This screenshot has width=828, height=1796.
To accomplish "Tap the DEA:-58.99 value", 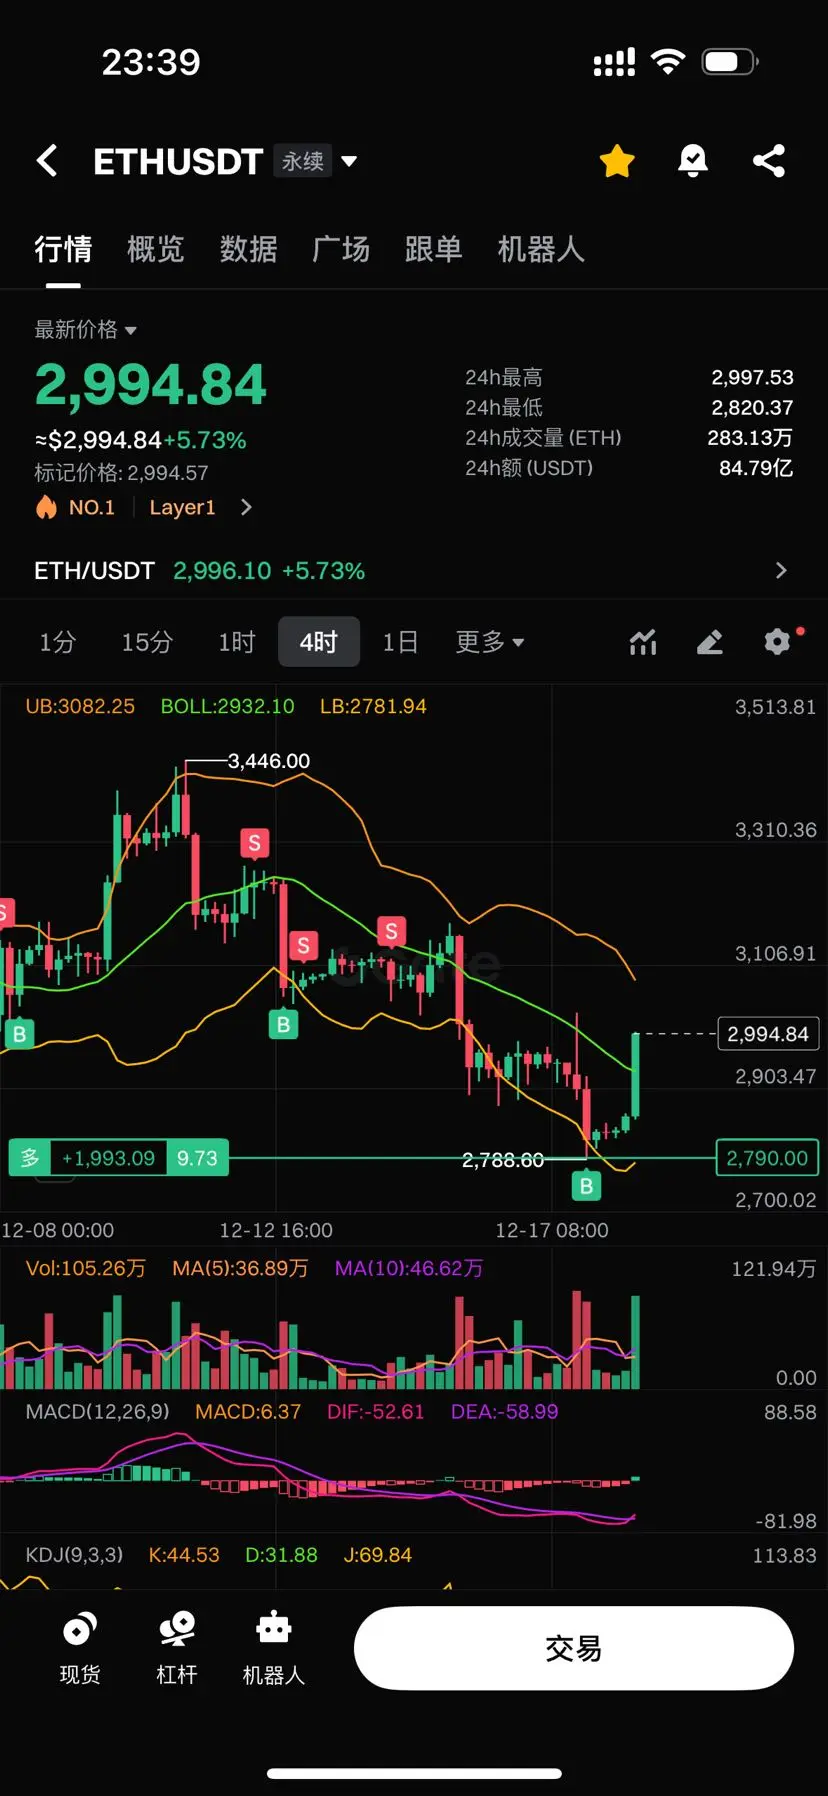I will click(505, 1411).
